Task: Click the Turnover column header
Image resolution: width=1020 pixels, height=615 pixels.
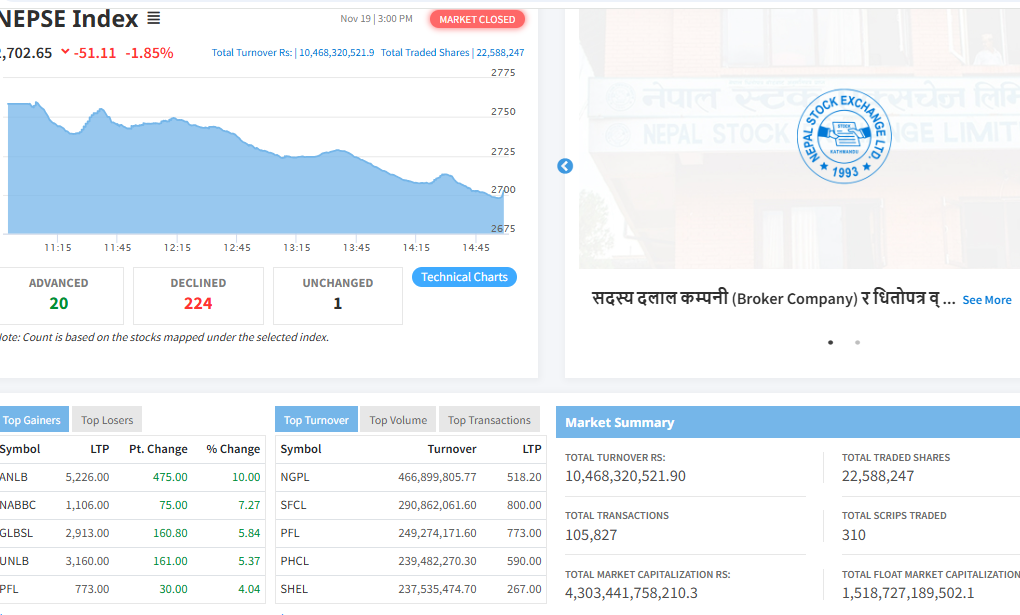Action: click(451, 449)
